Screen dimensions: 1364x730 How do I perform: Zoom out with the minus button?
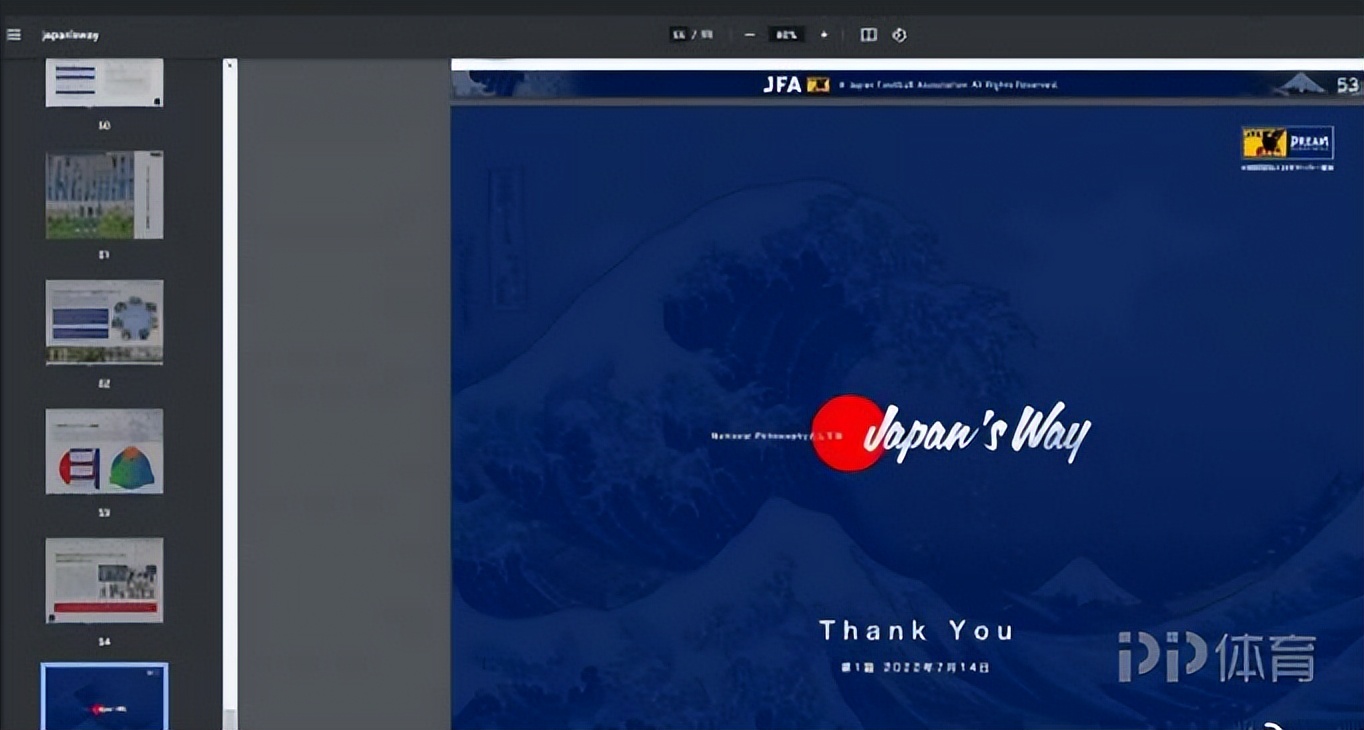[749, 35]
